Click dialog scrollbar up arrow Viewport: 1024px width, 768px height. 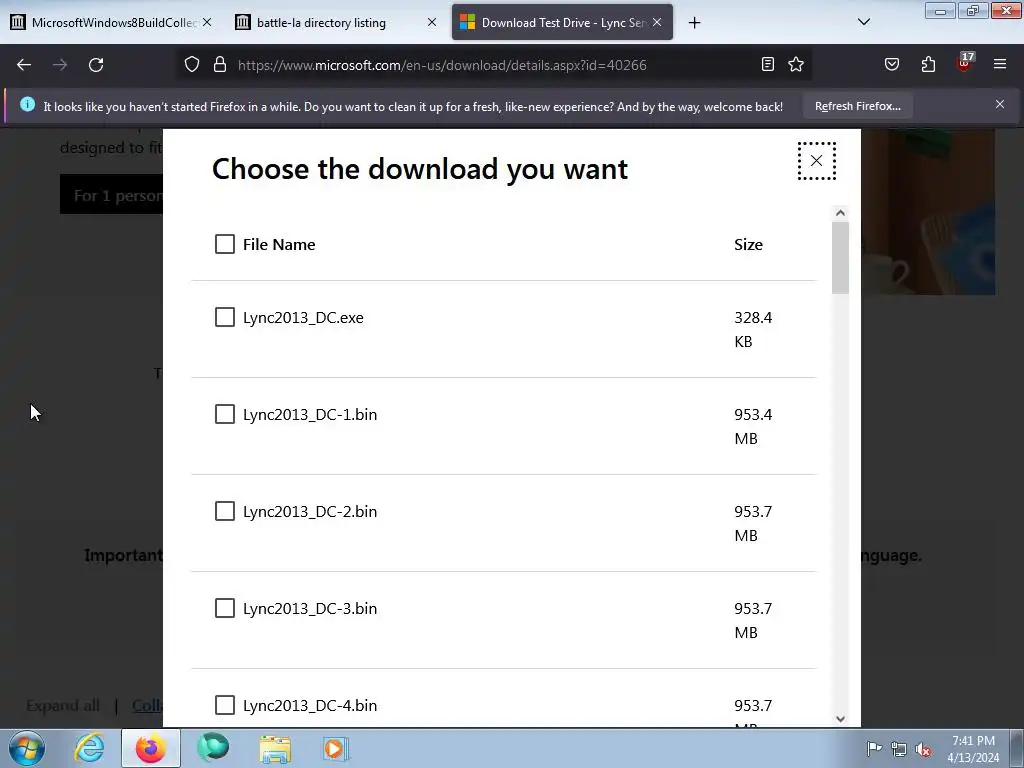840,213
